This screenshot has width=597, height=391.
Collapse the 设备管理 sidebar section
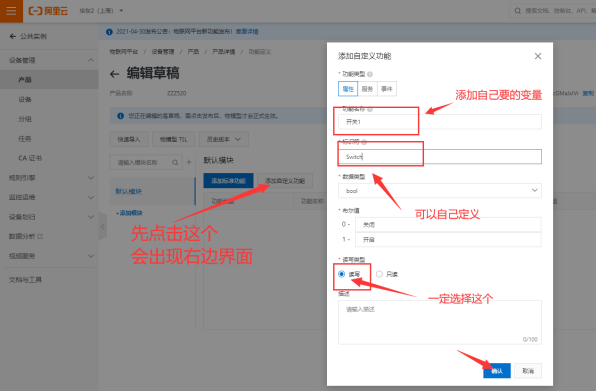coord(49,60)
